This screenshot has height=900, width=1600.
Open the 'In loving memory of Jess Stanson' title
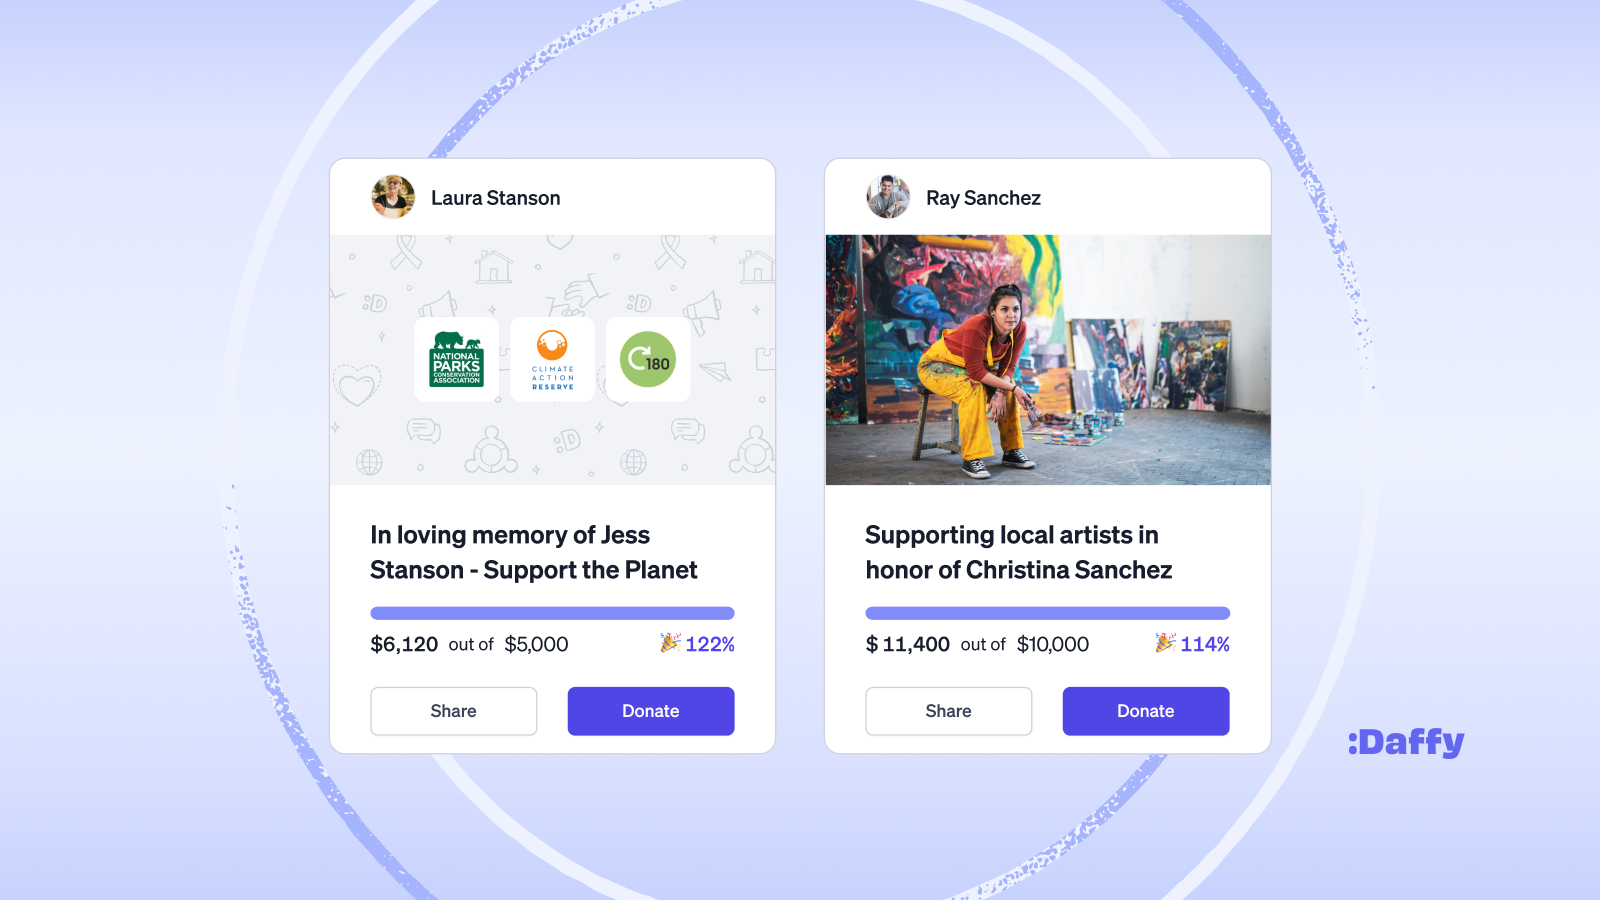(x=534, y=552)
